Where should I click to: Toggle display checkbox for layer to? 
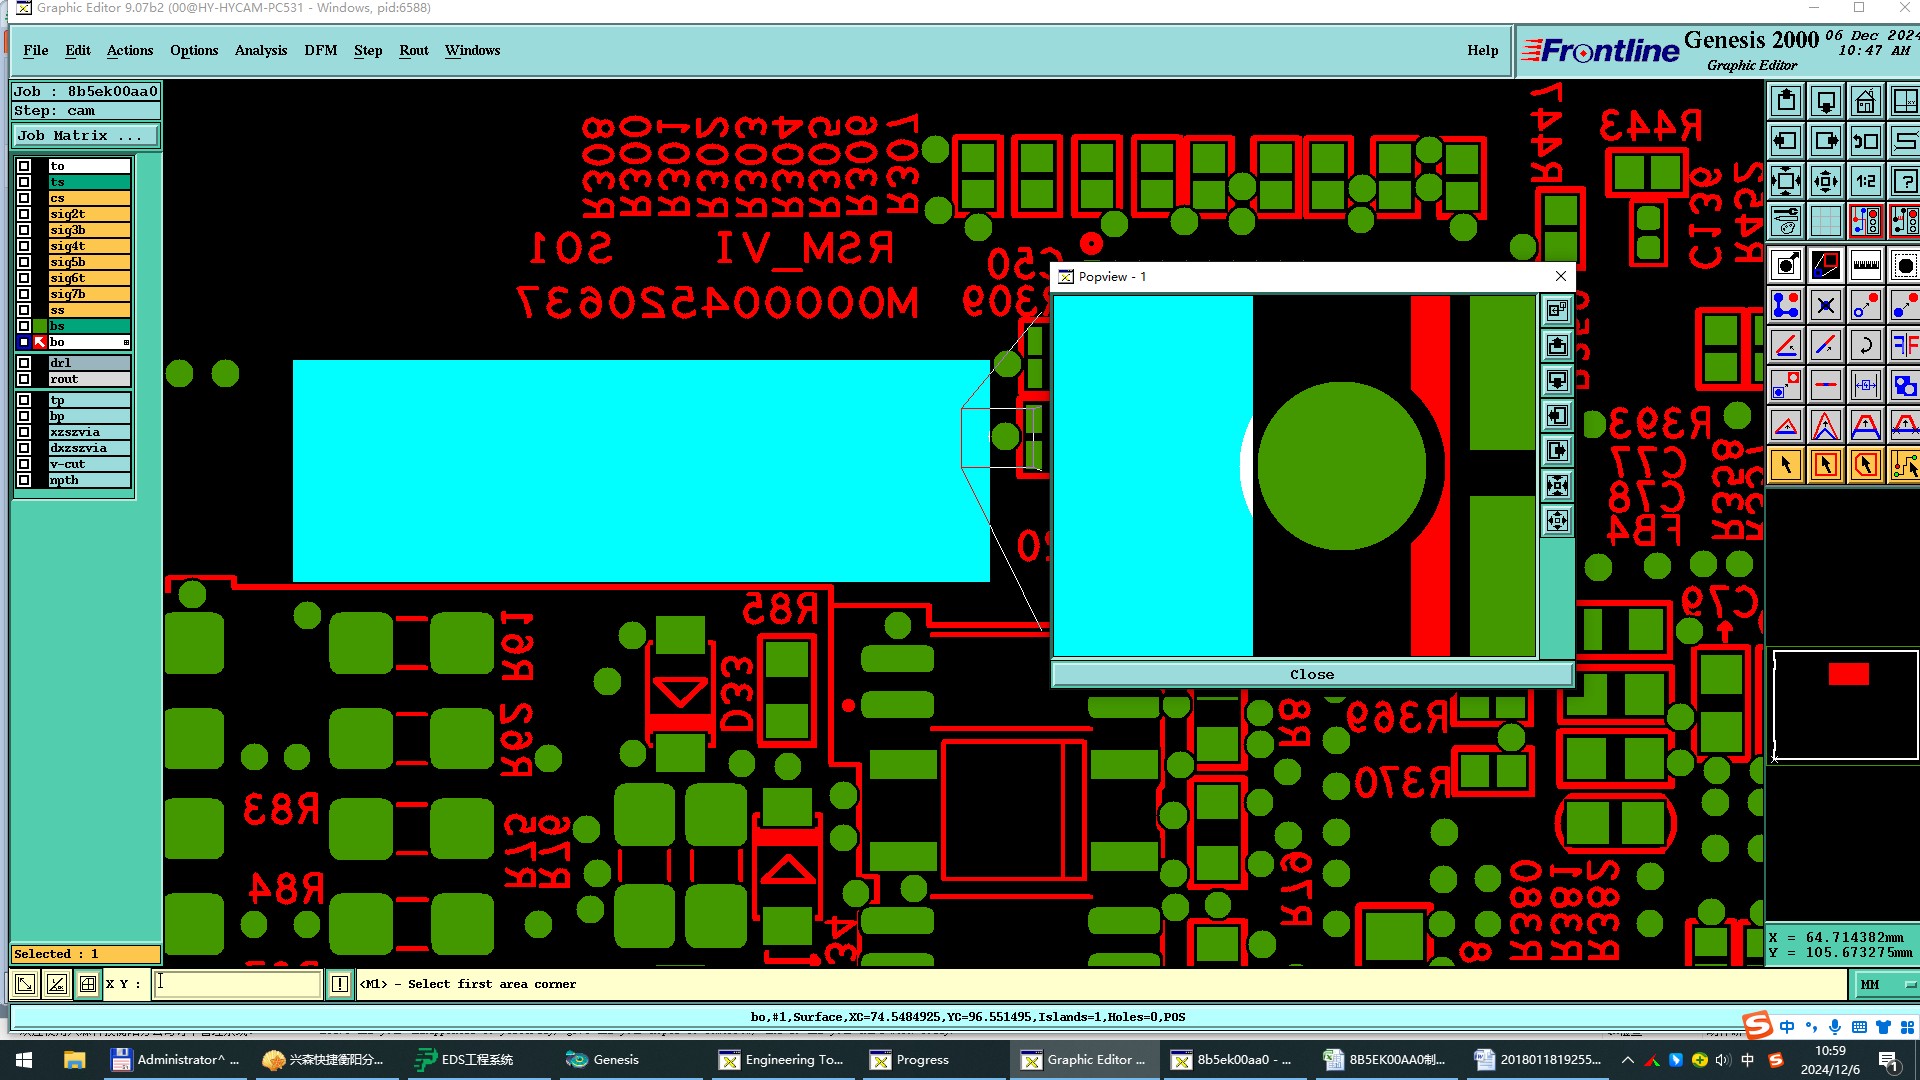click(x=24, y=166)
